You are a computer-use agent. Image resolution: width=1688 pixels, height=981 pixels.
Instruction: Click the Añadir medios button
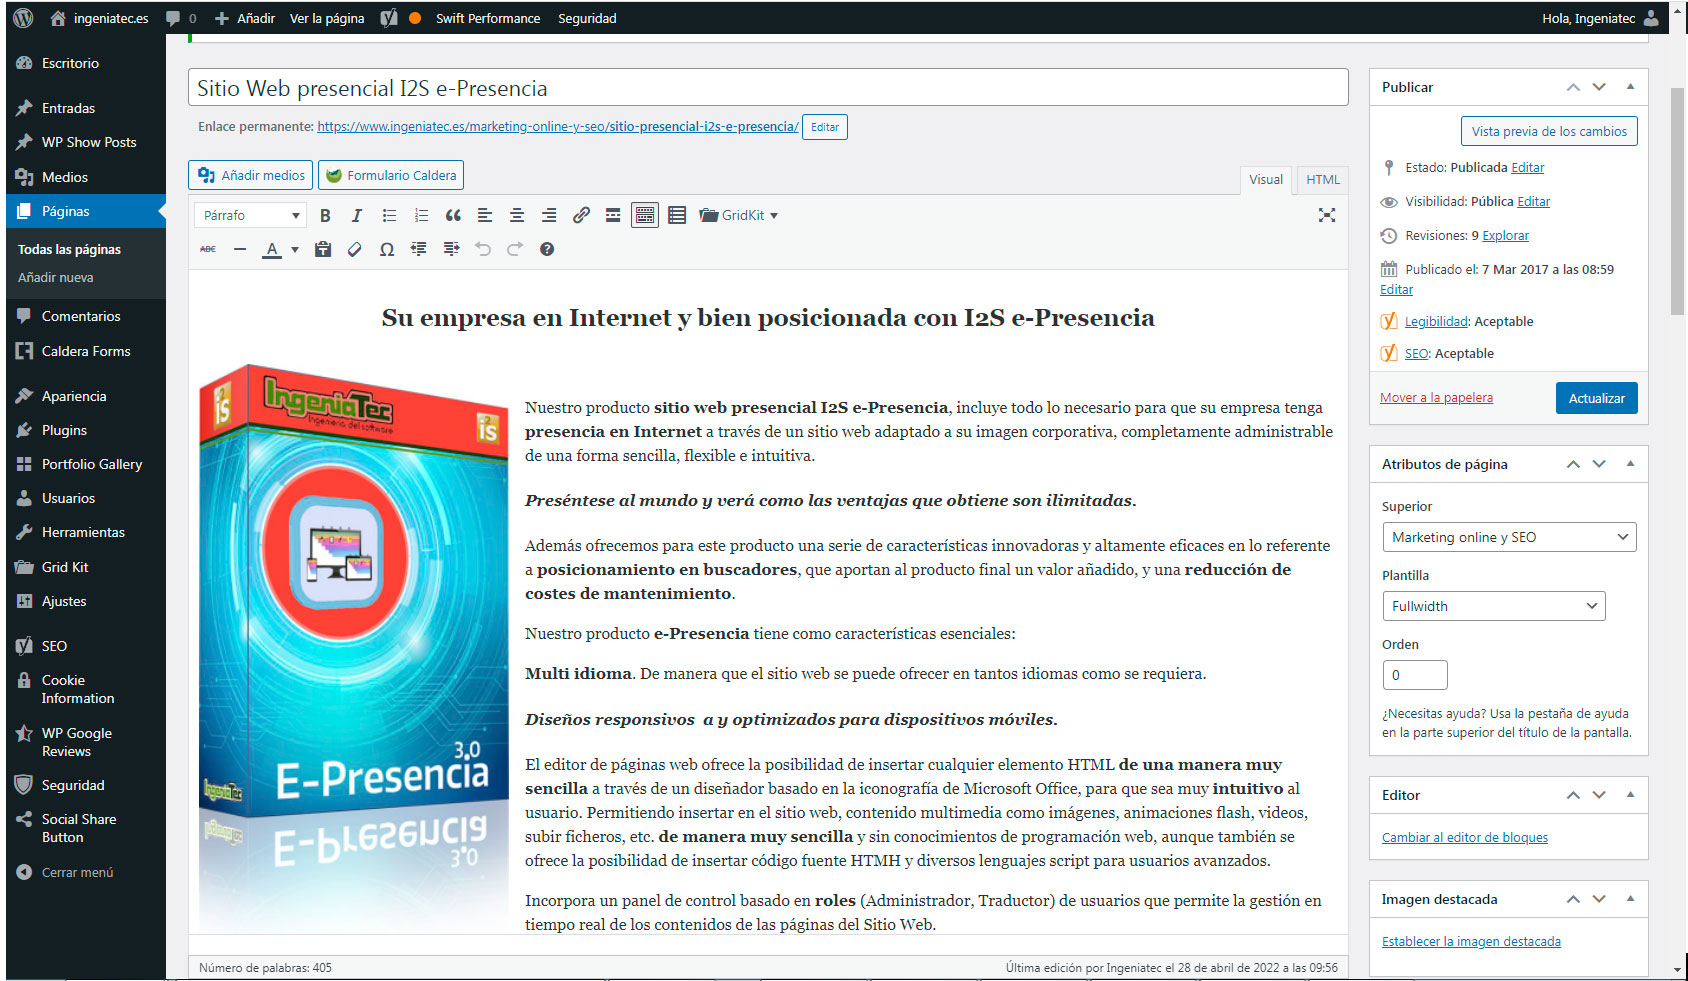coord(251,175)
